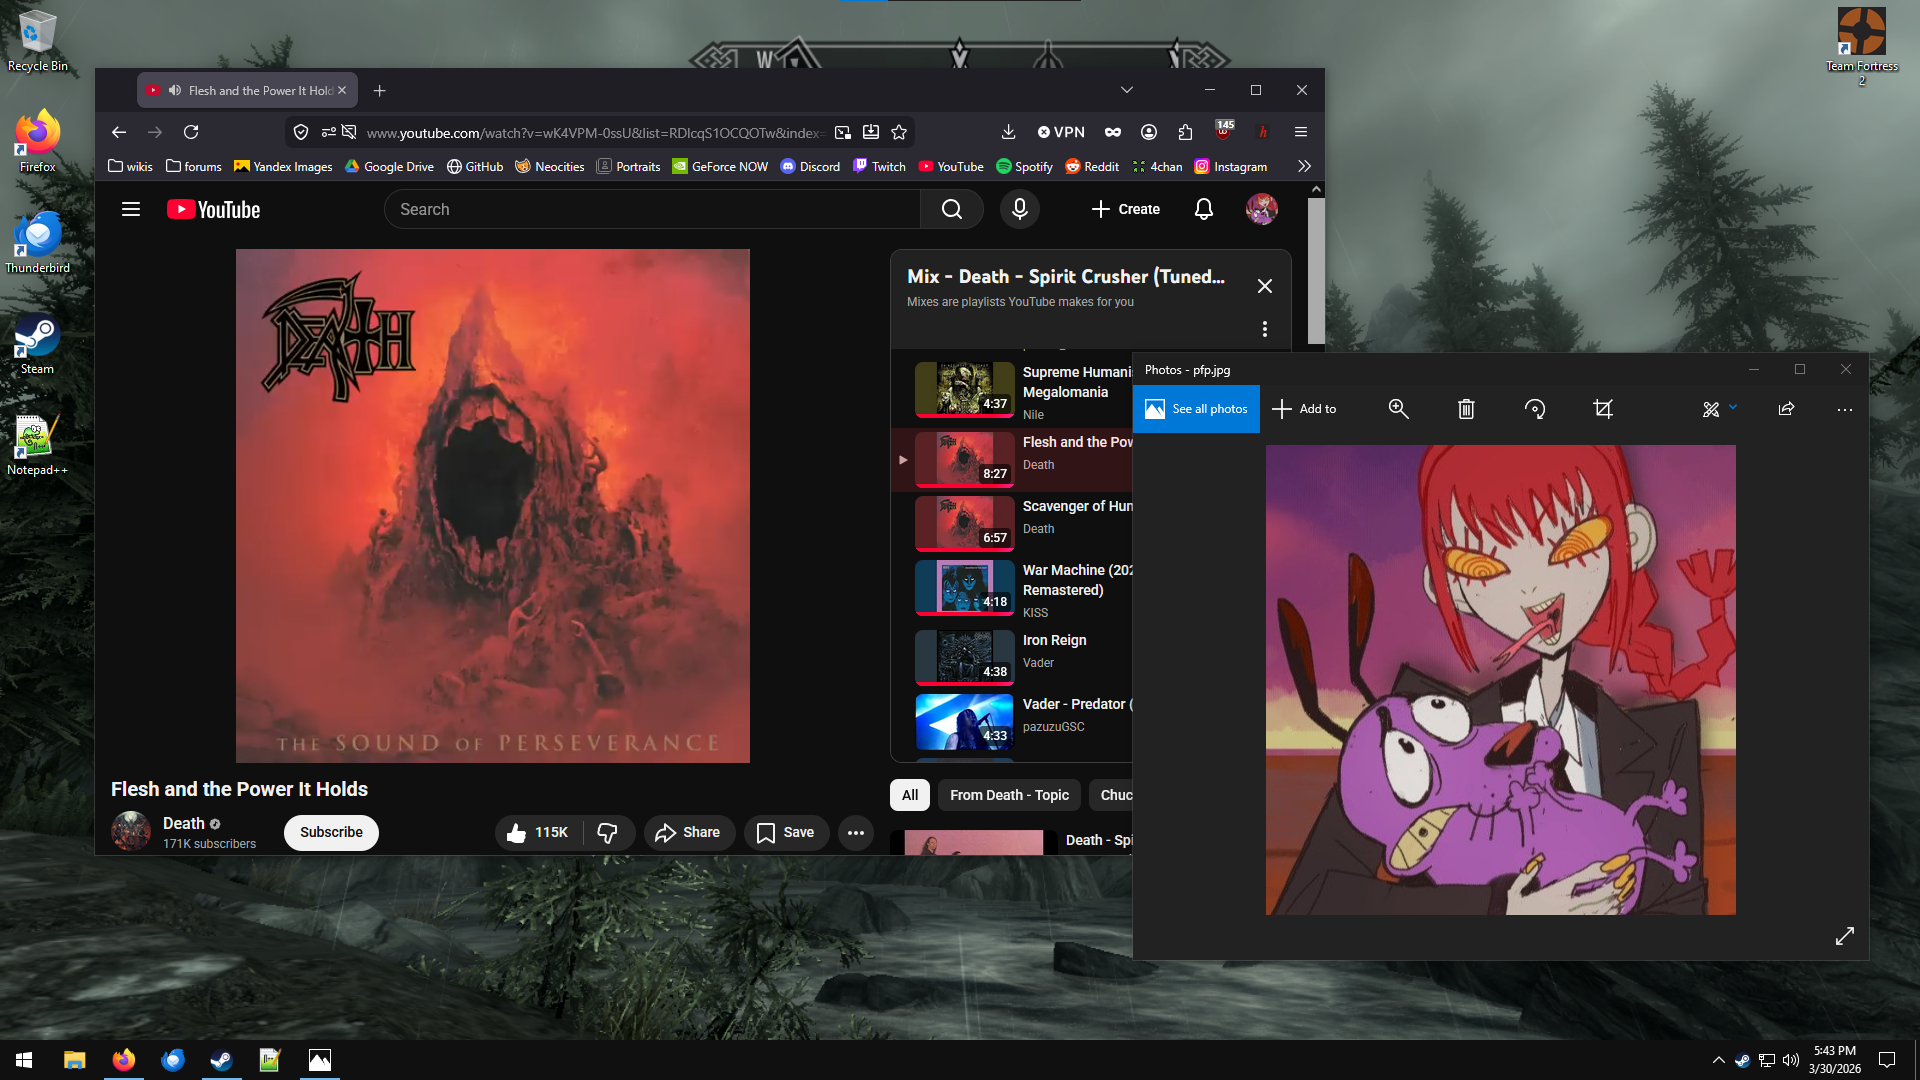Expand the Photos edit tools dropdown arrow

[1733, 407]
